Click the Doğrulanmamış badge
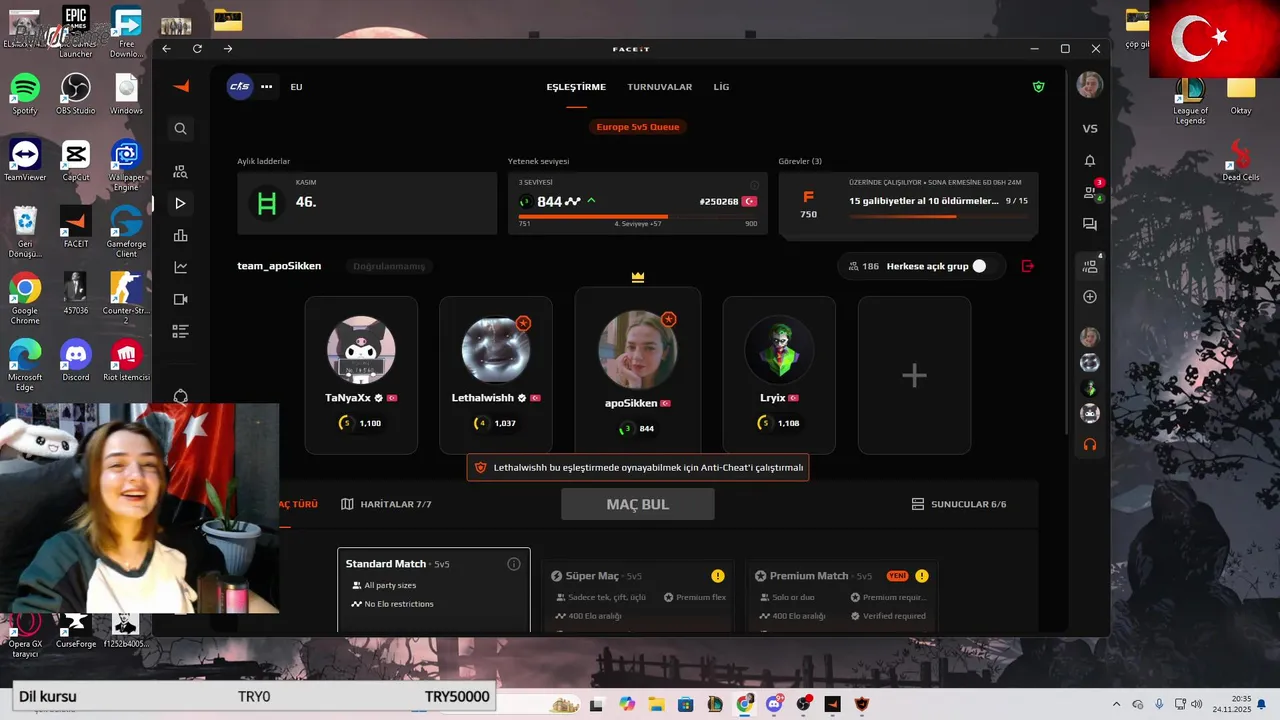The width and height of the screenshot is (1280, 720). [389, 266]
